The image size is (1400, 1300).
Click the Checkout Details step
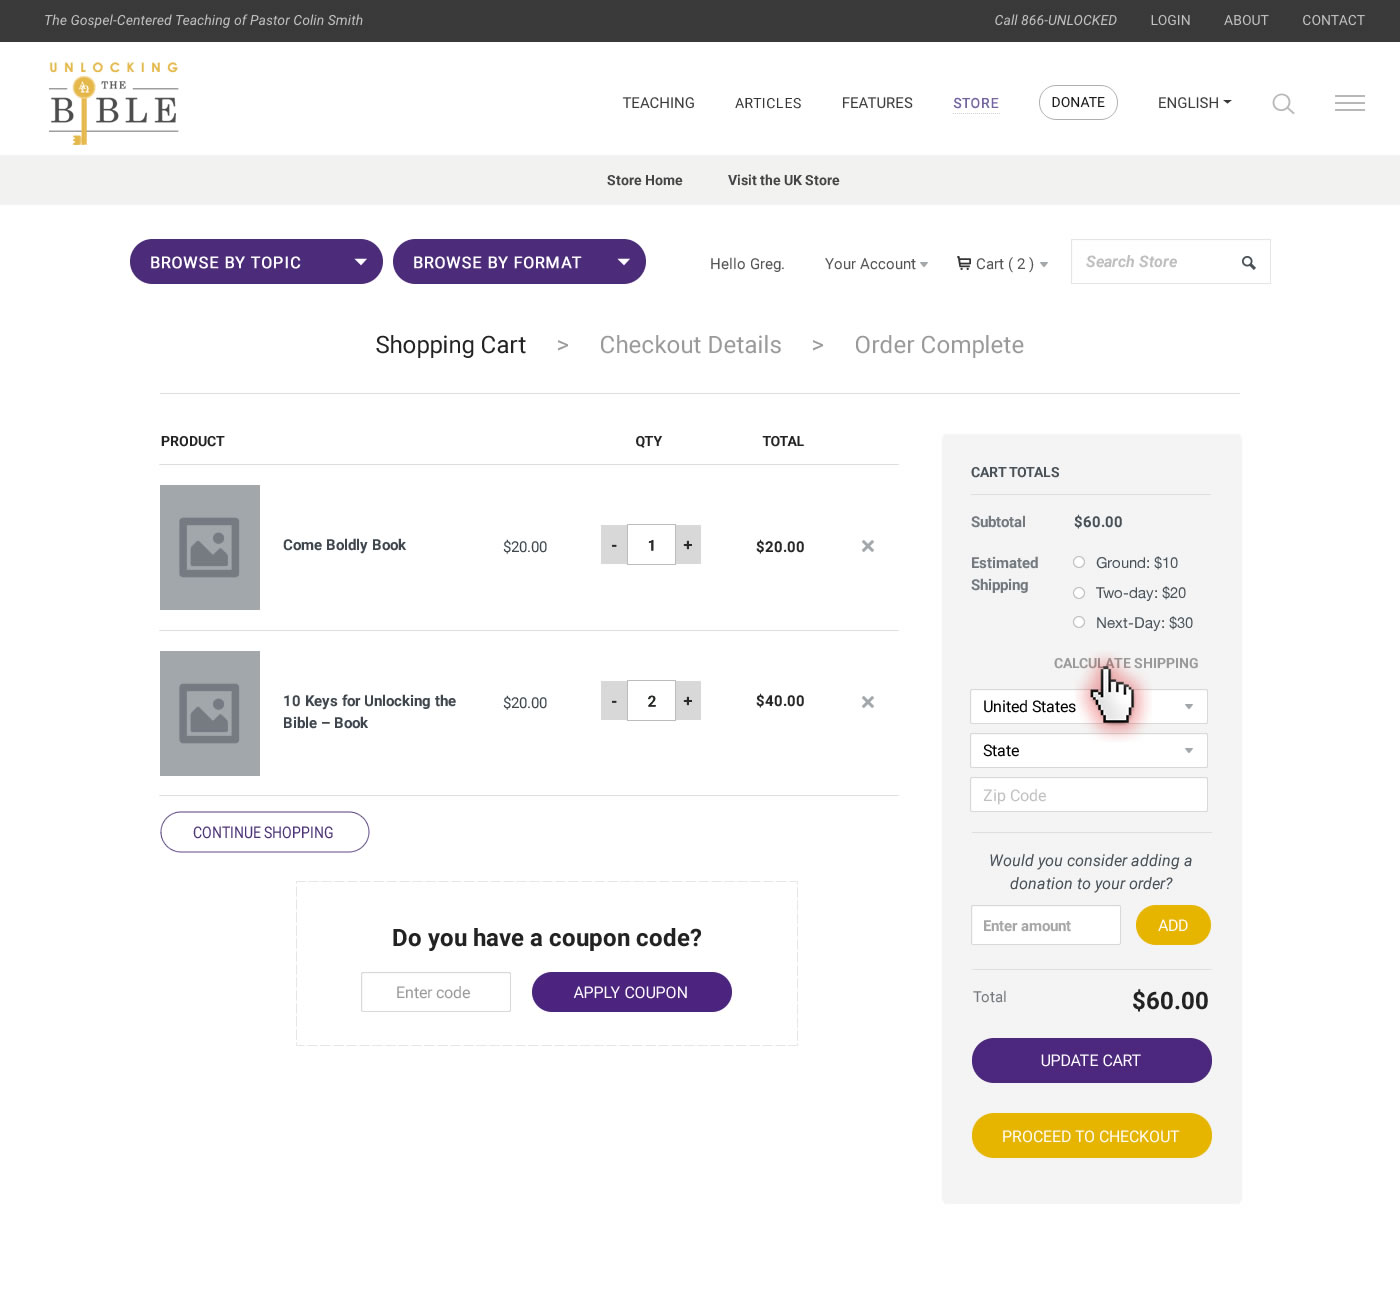coord(691,345)
